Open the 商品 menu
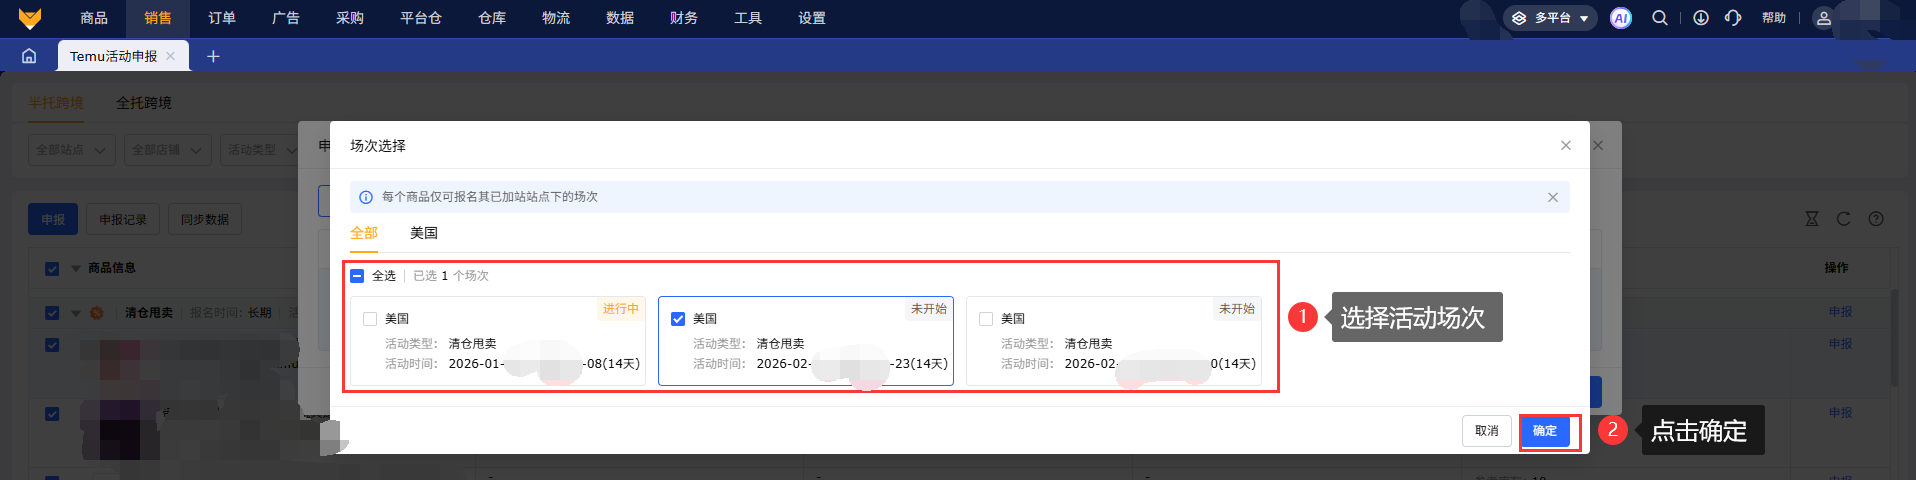This screenshot has width=1916, height=480. tap(94, 18)
